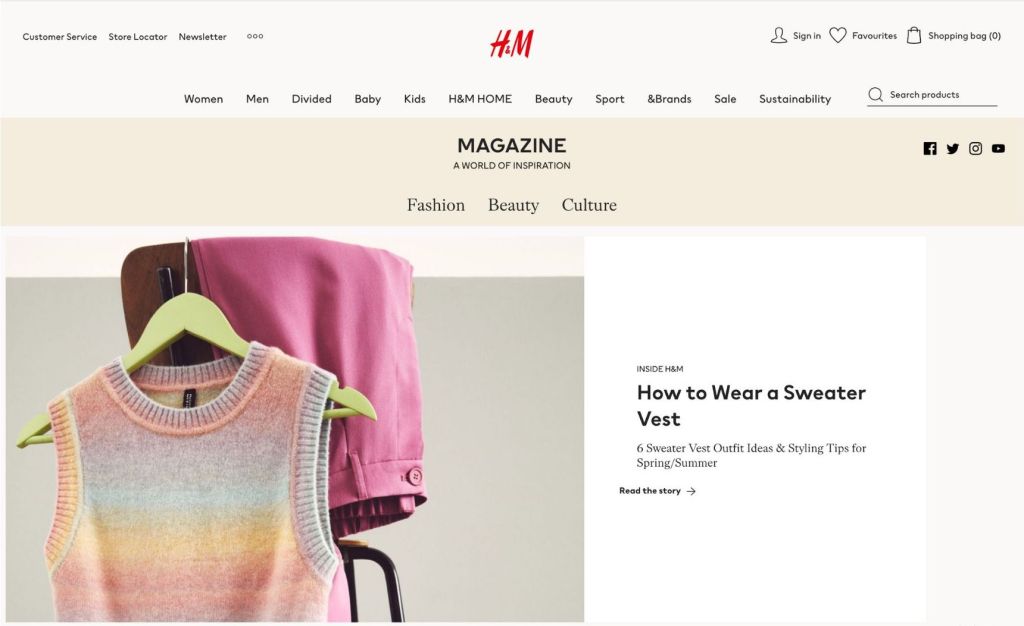Click Read the story link

pos(658,491)
